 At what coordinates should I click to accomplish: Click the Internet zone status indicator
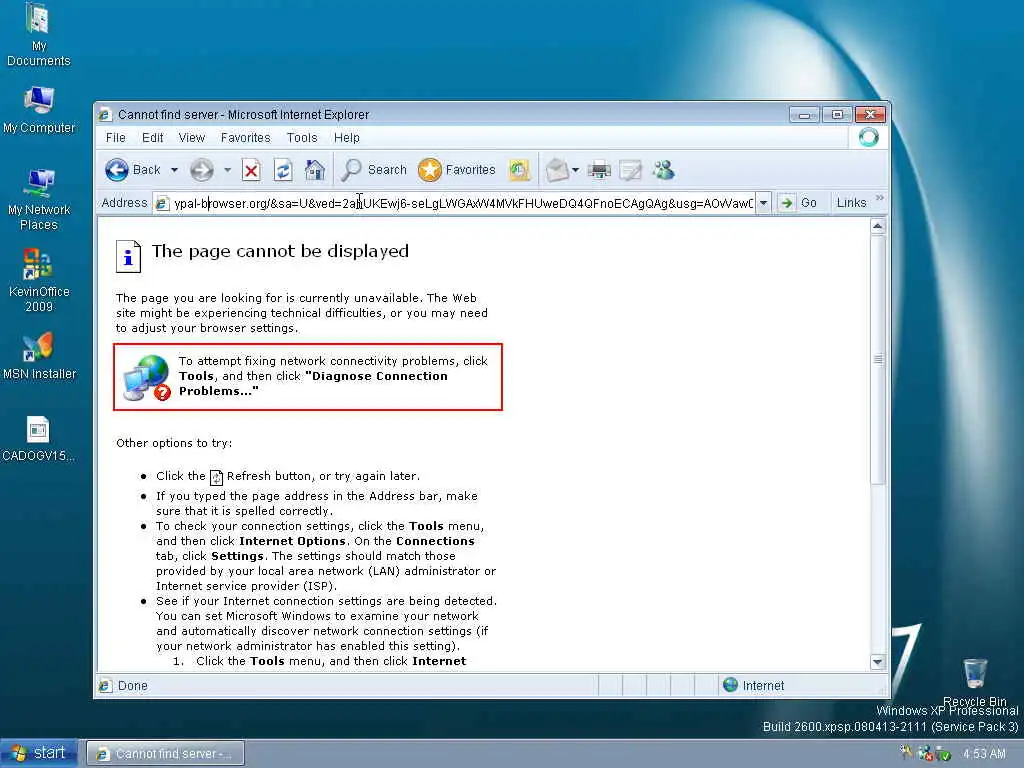click(x=754, y=686)
